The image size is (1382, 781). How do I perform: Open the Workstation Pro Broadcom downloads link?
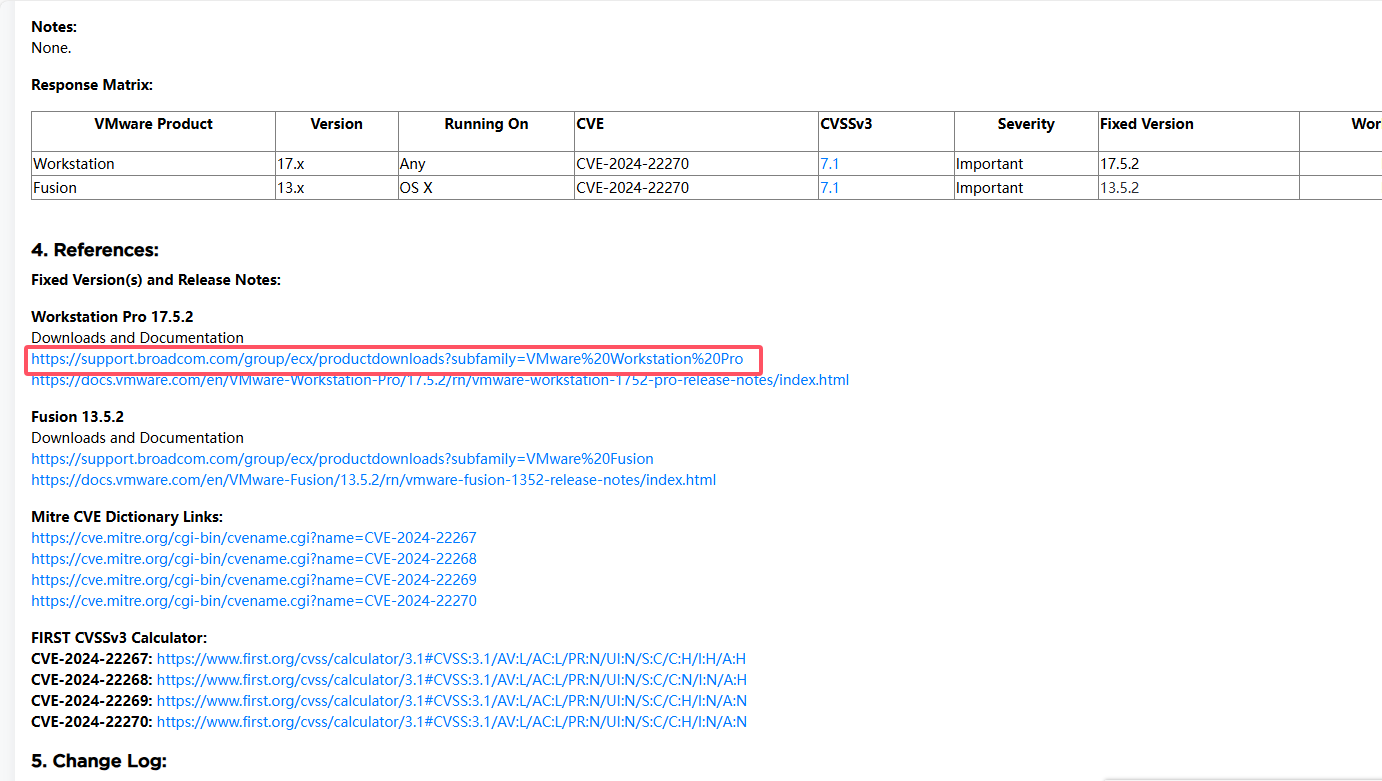pyautogui.click(x=387, y=359)
